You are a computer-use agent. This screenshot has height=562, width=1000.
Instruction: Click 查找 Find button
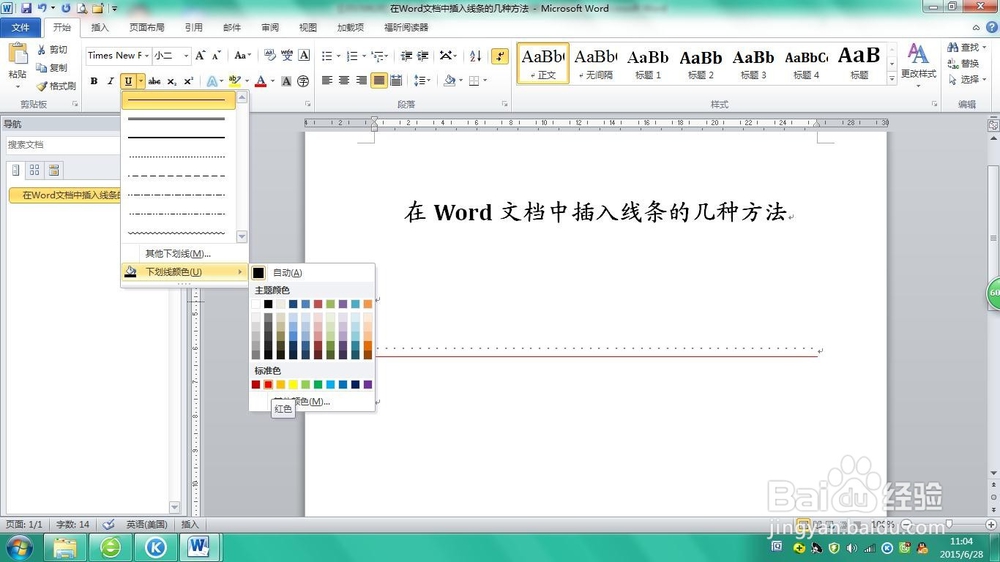[x=966, y=47]
